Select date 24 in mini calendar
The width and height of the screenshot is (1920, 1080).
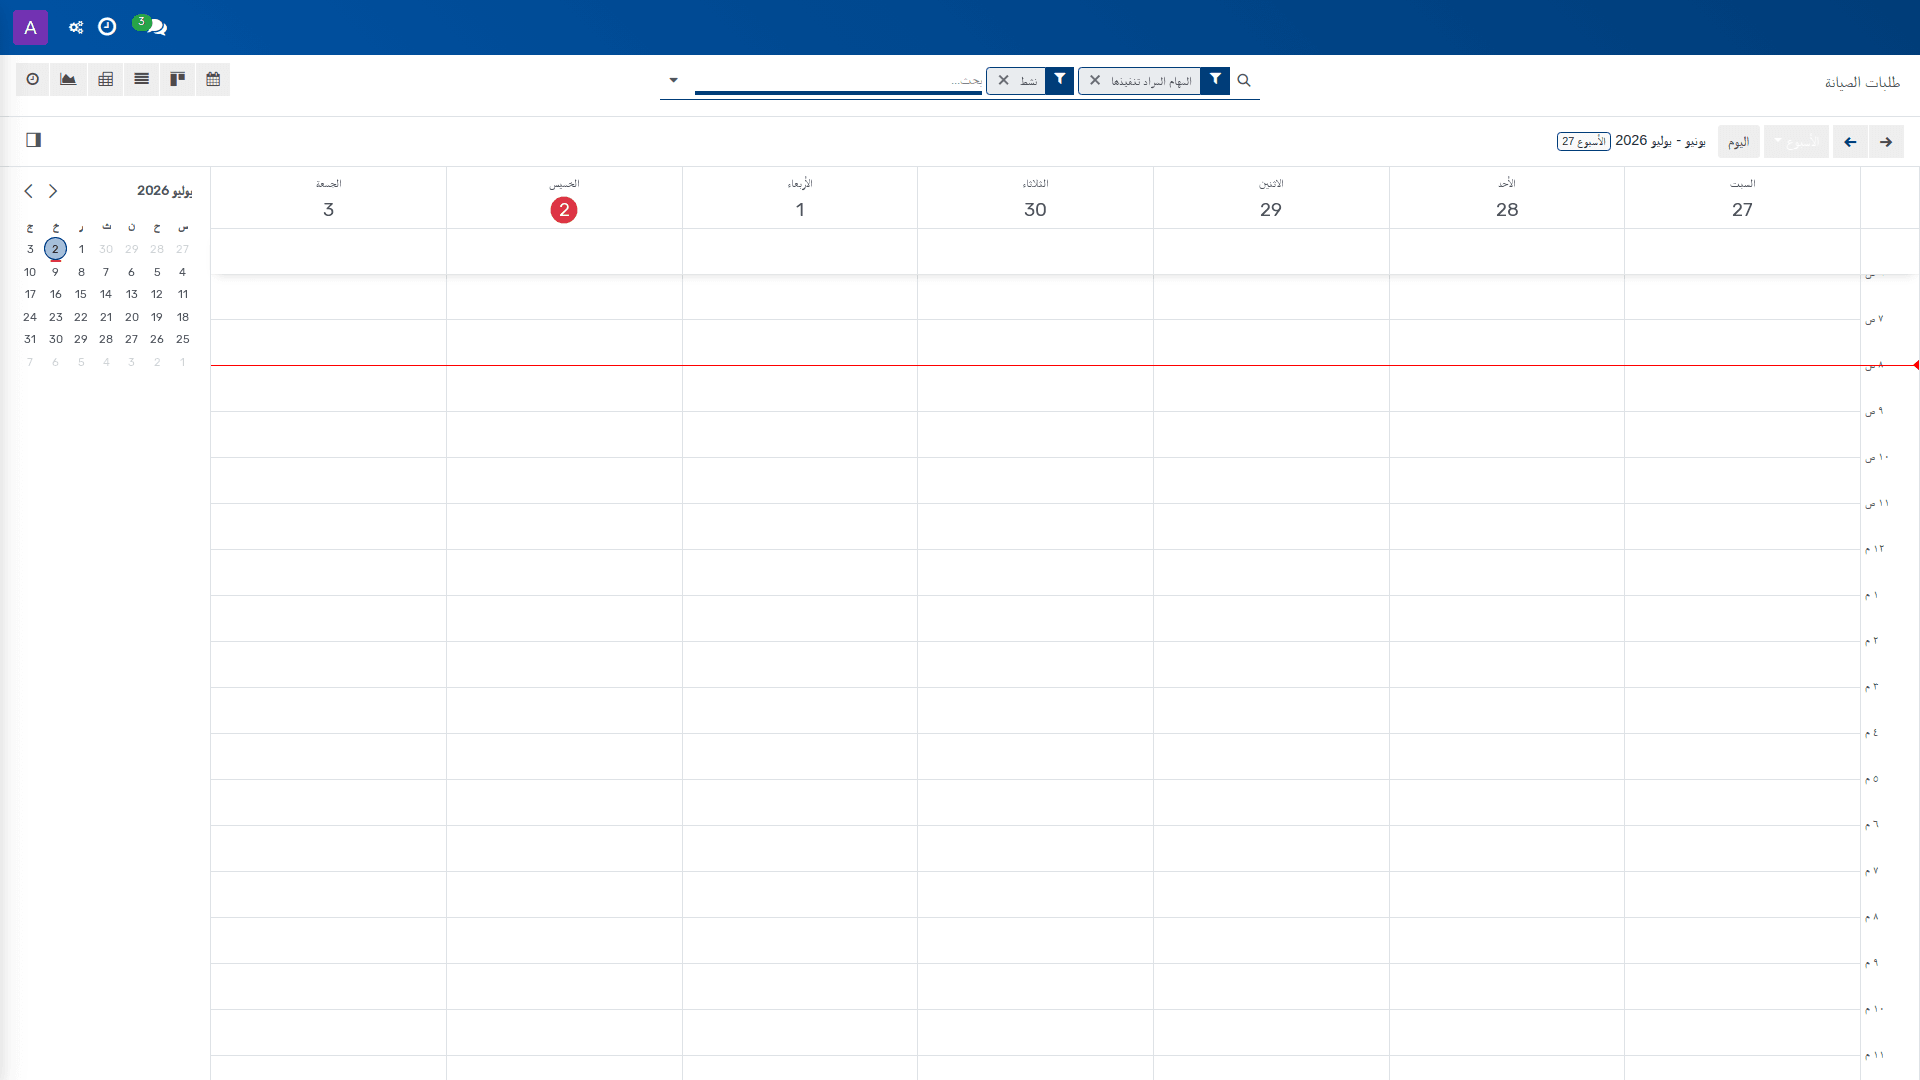pyautogui.click(x=30, y=317)
